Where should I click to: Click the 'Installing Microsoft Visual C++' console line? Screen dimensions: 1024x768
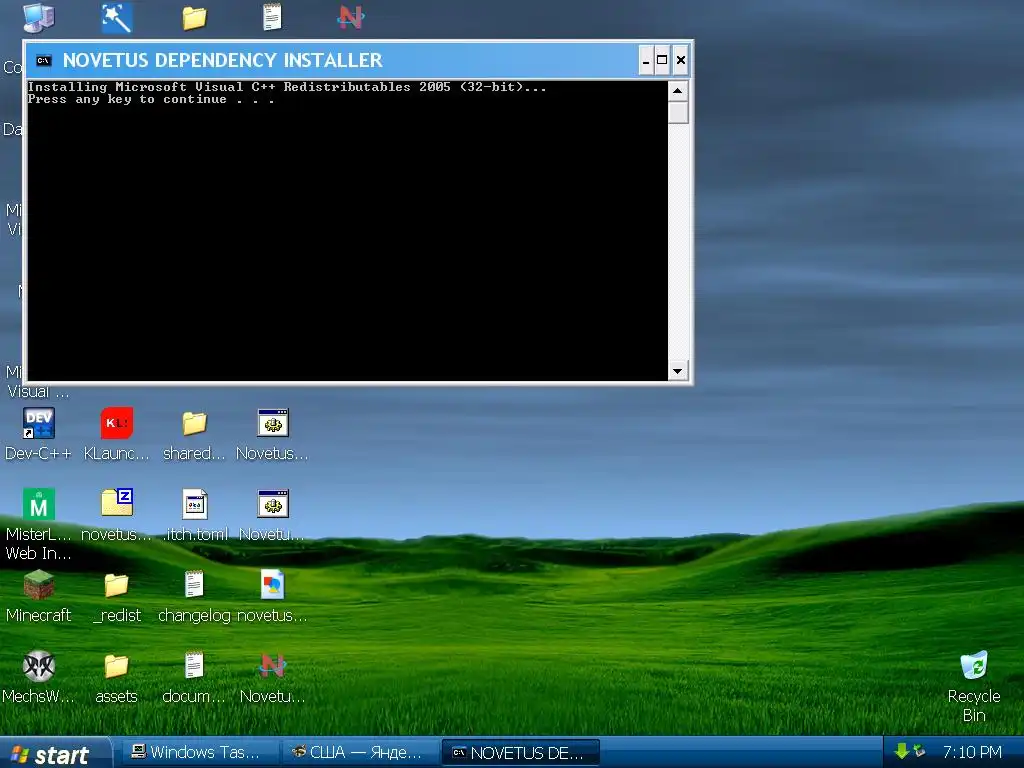pos(287,87)
